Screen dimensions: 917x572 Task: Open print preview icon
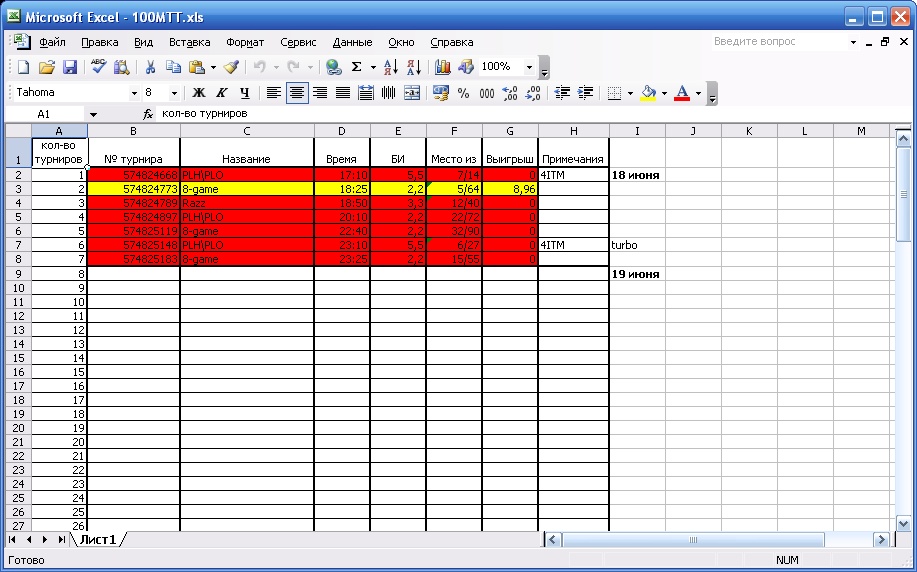(121, 67)
